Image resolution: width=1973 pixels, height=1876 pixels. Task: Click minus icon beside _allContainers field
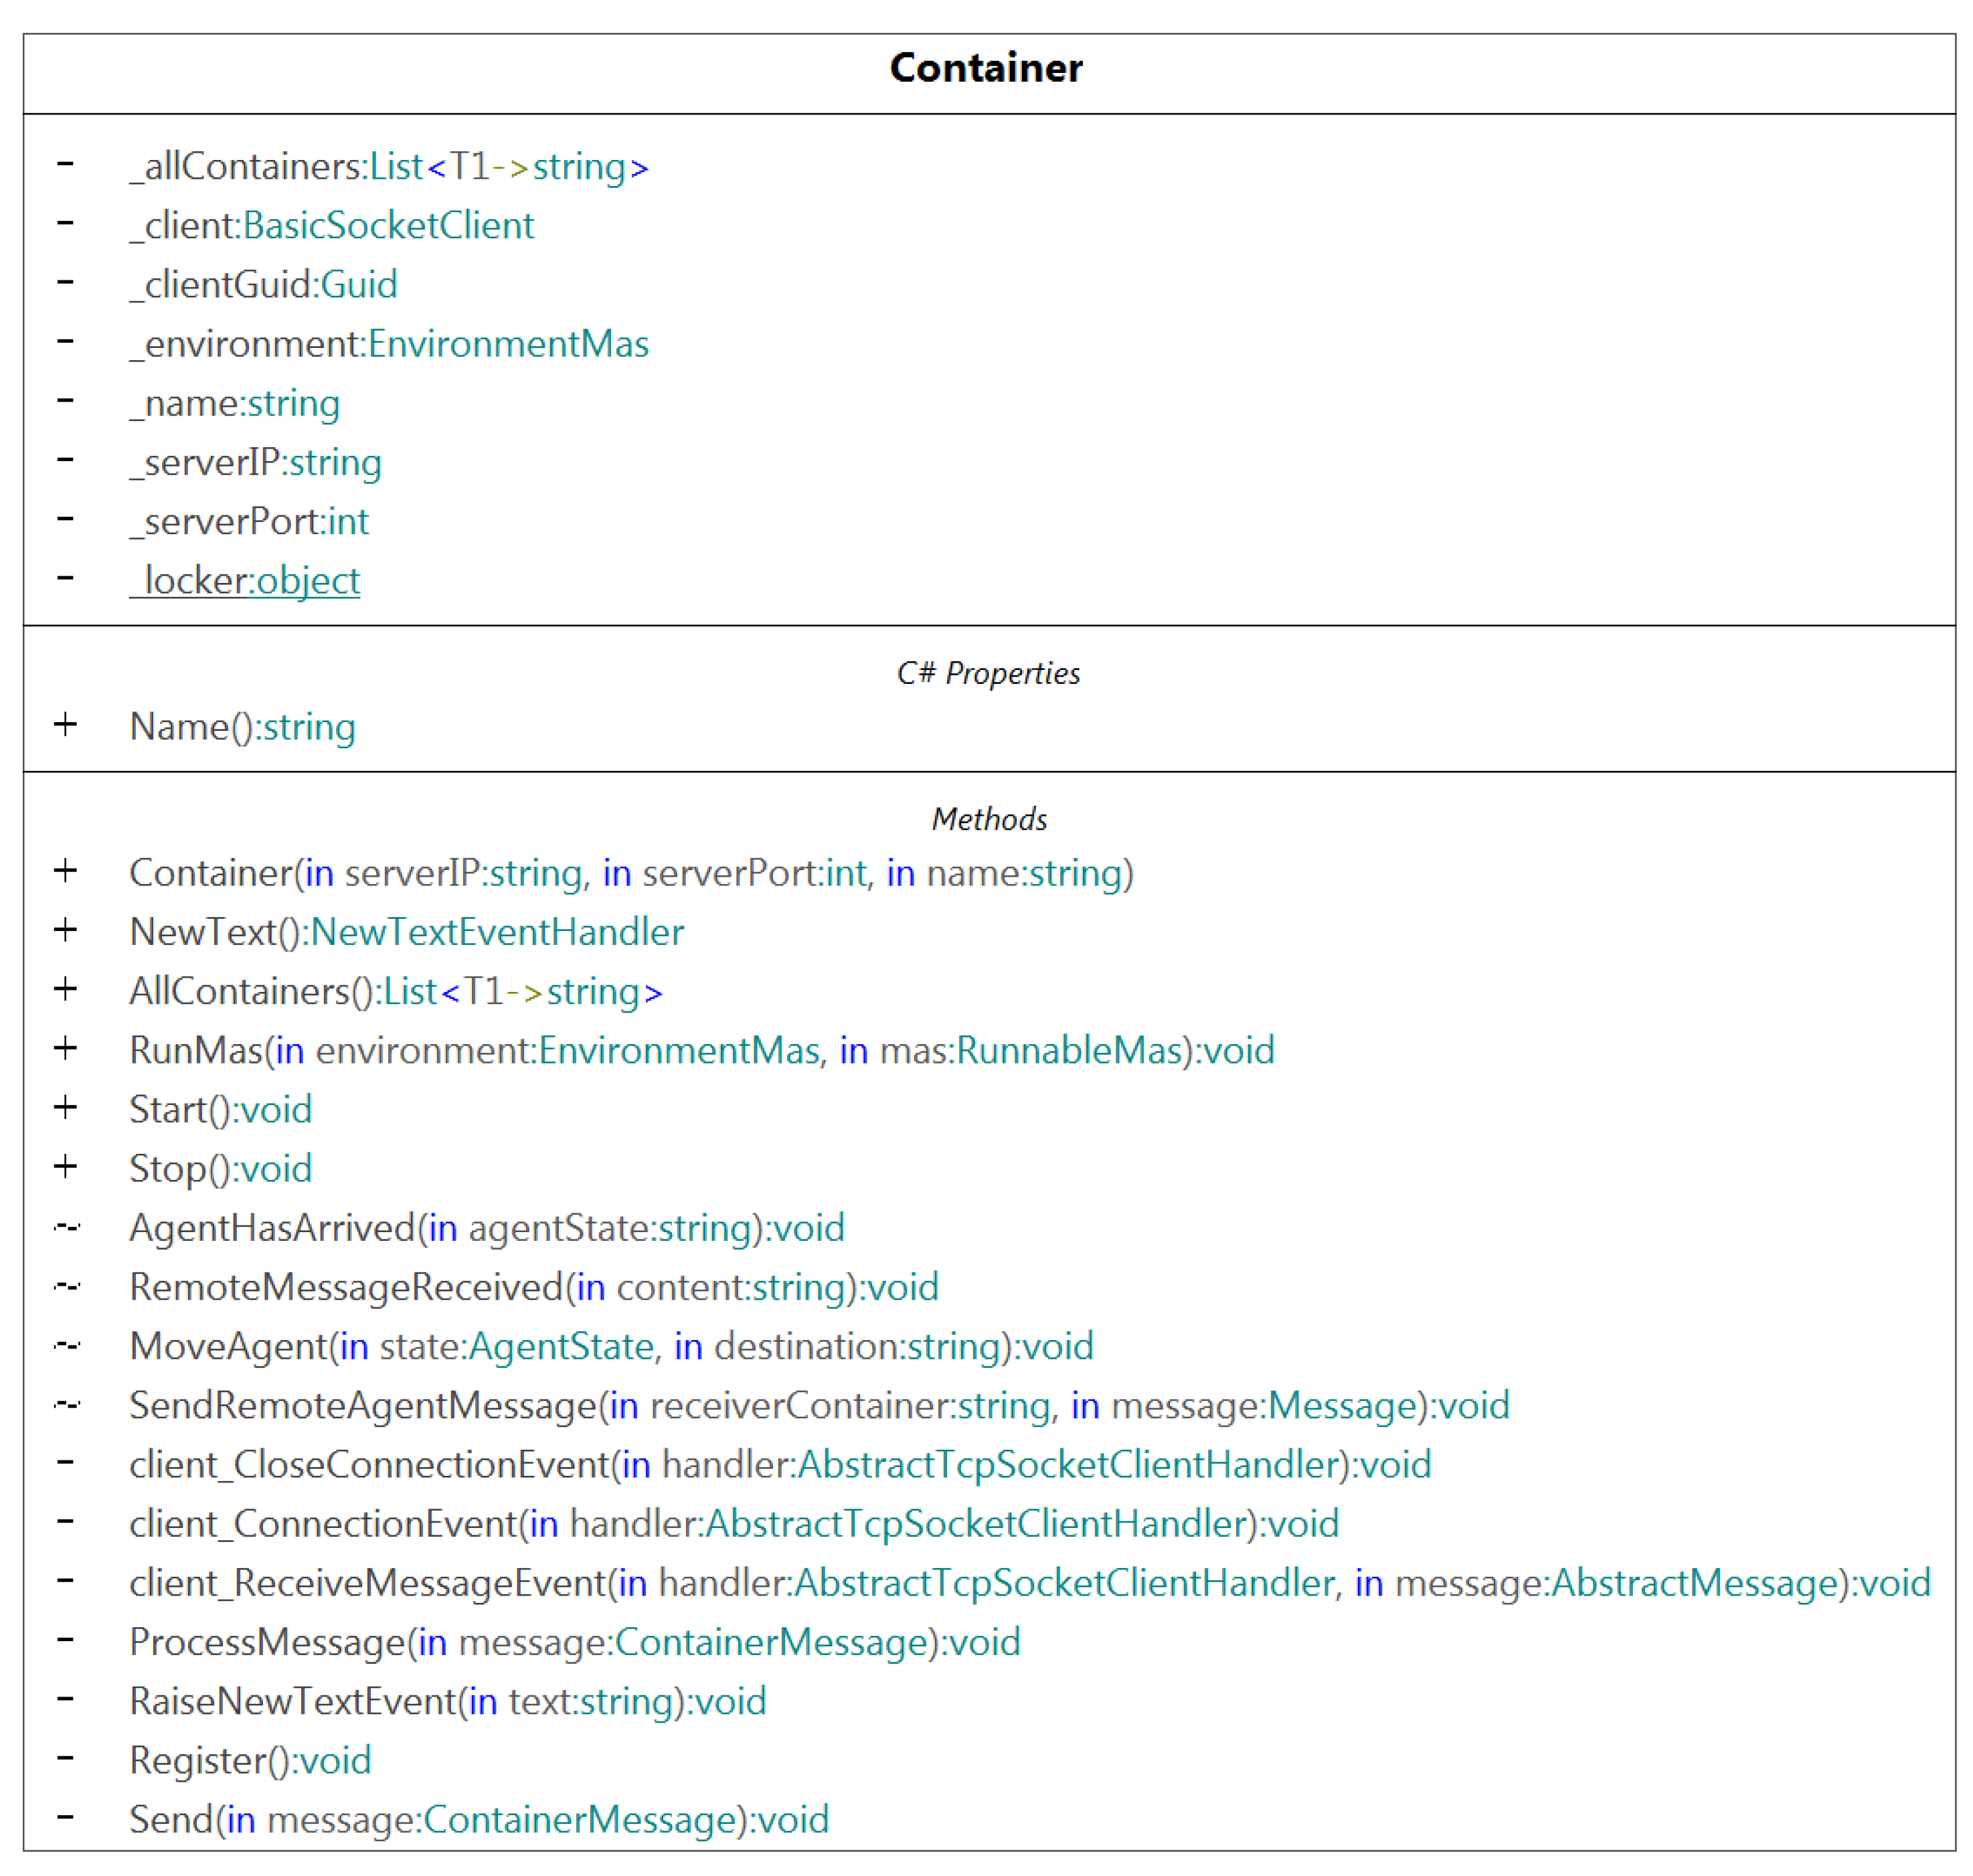65,164
